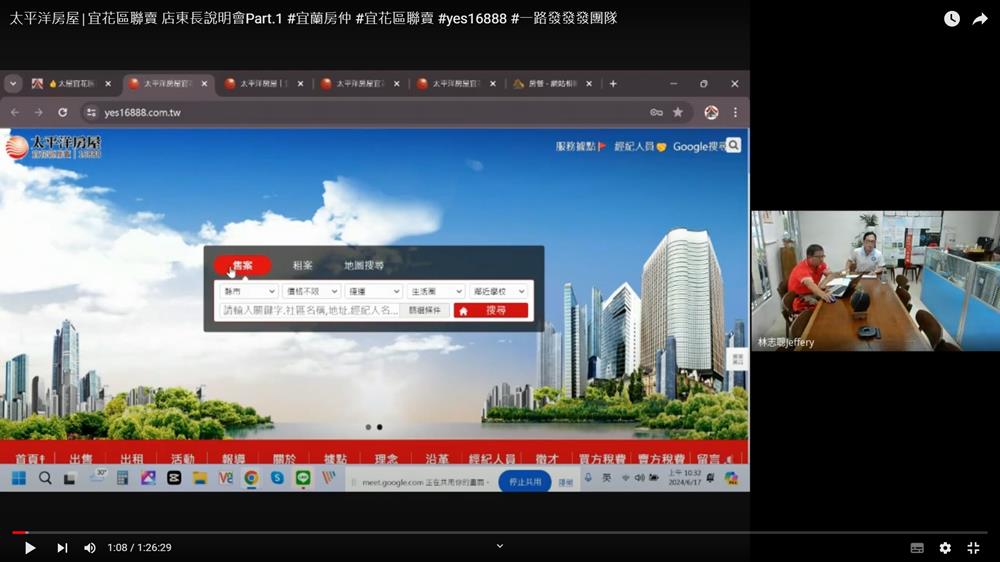Toggle subtitles on the video
1000x562 pixels.
(917, 548)
